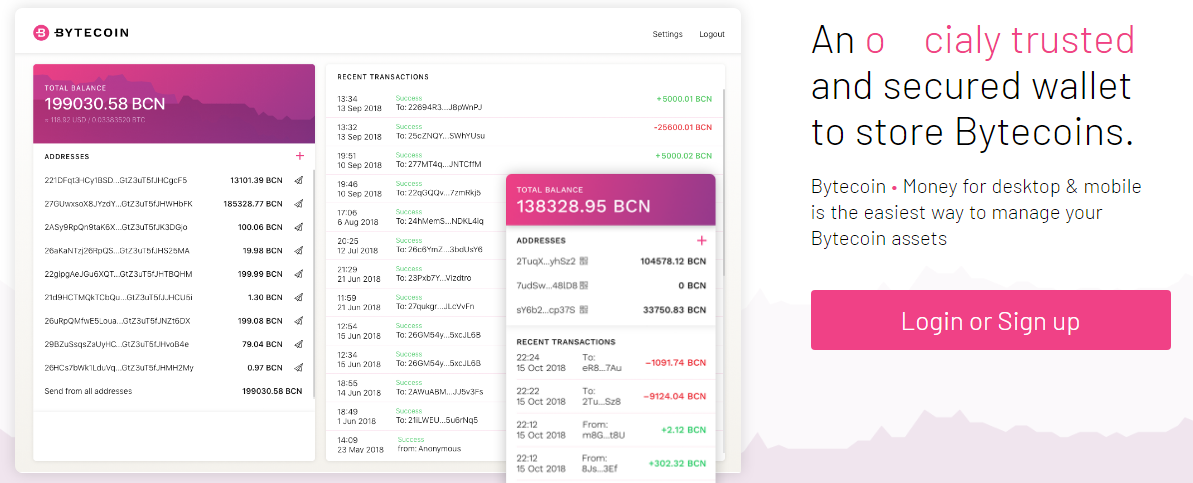This screenshot has height=483, width=1193.
Task: Open mobile transaction +2.12 BCN
Action: point(611,429)
